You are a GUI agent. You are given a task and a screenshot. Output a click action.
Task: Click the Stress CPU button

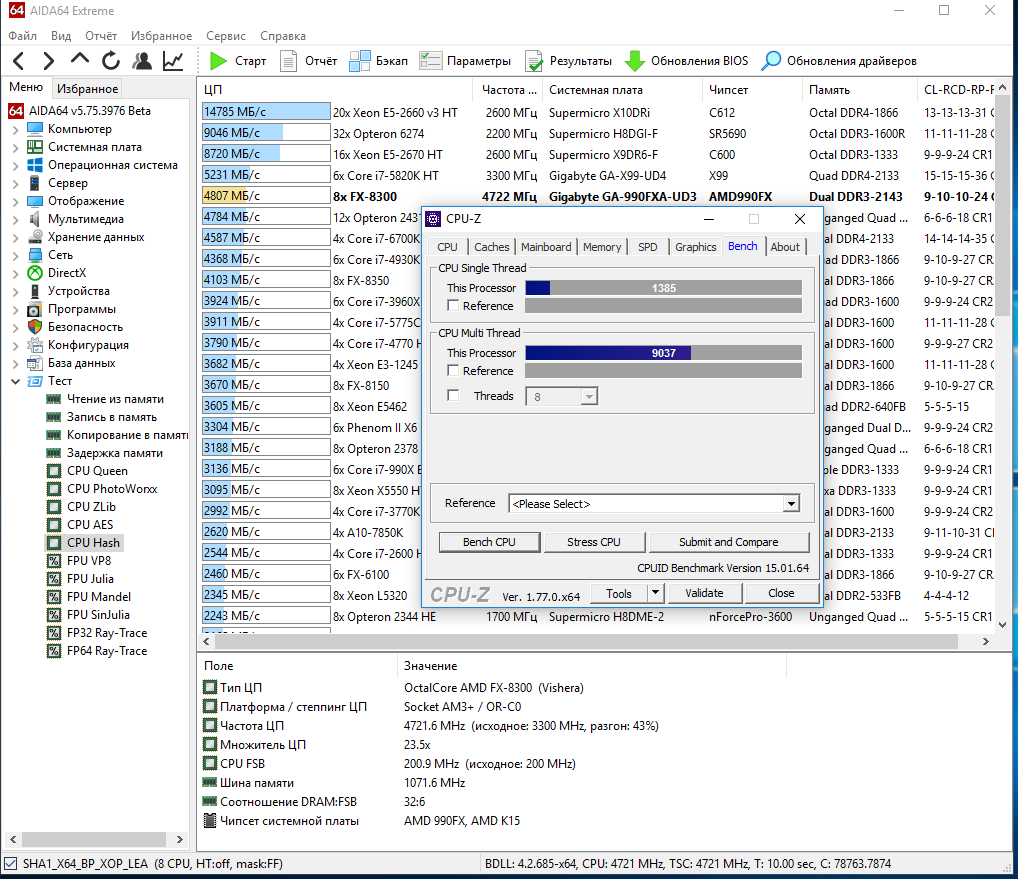pos(593,542)
